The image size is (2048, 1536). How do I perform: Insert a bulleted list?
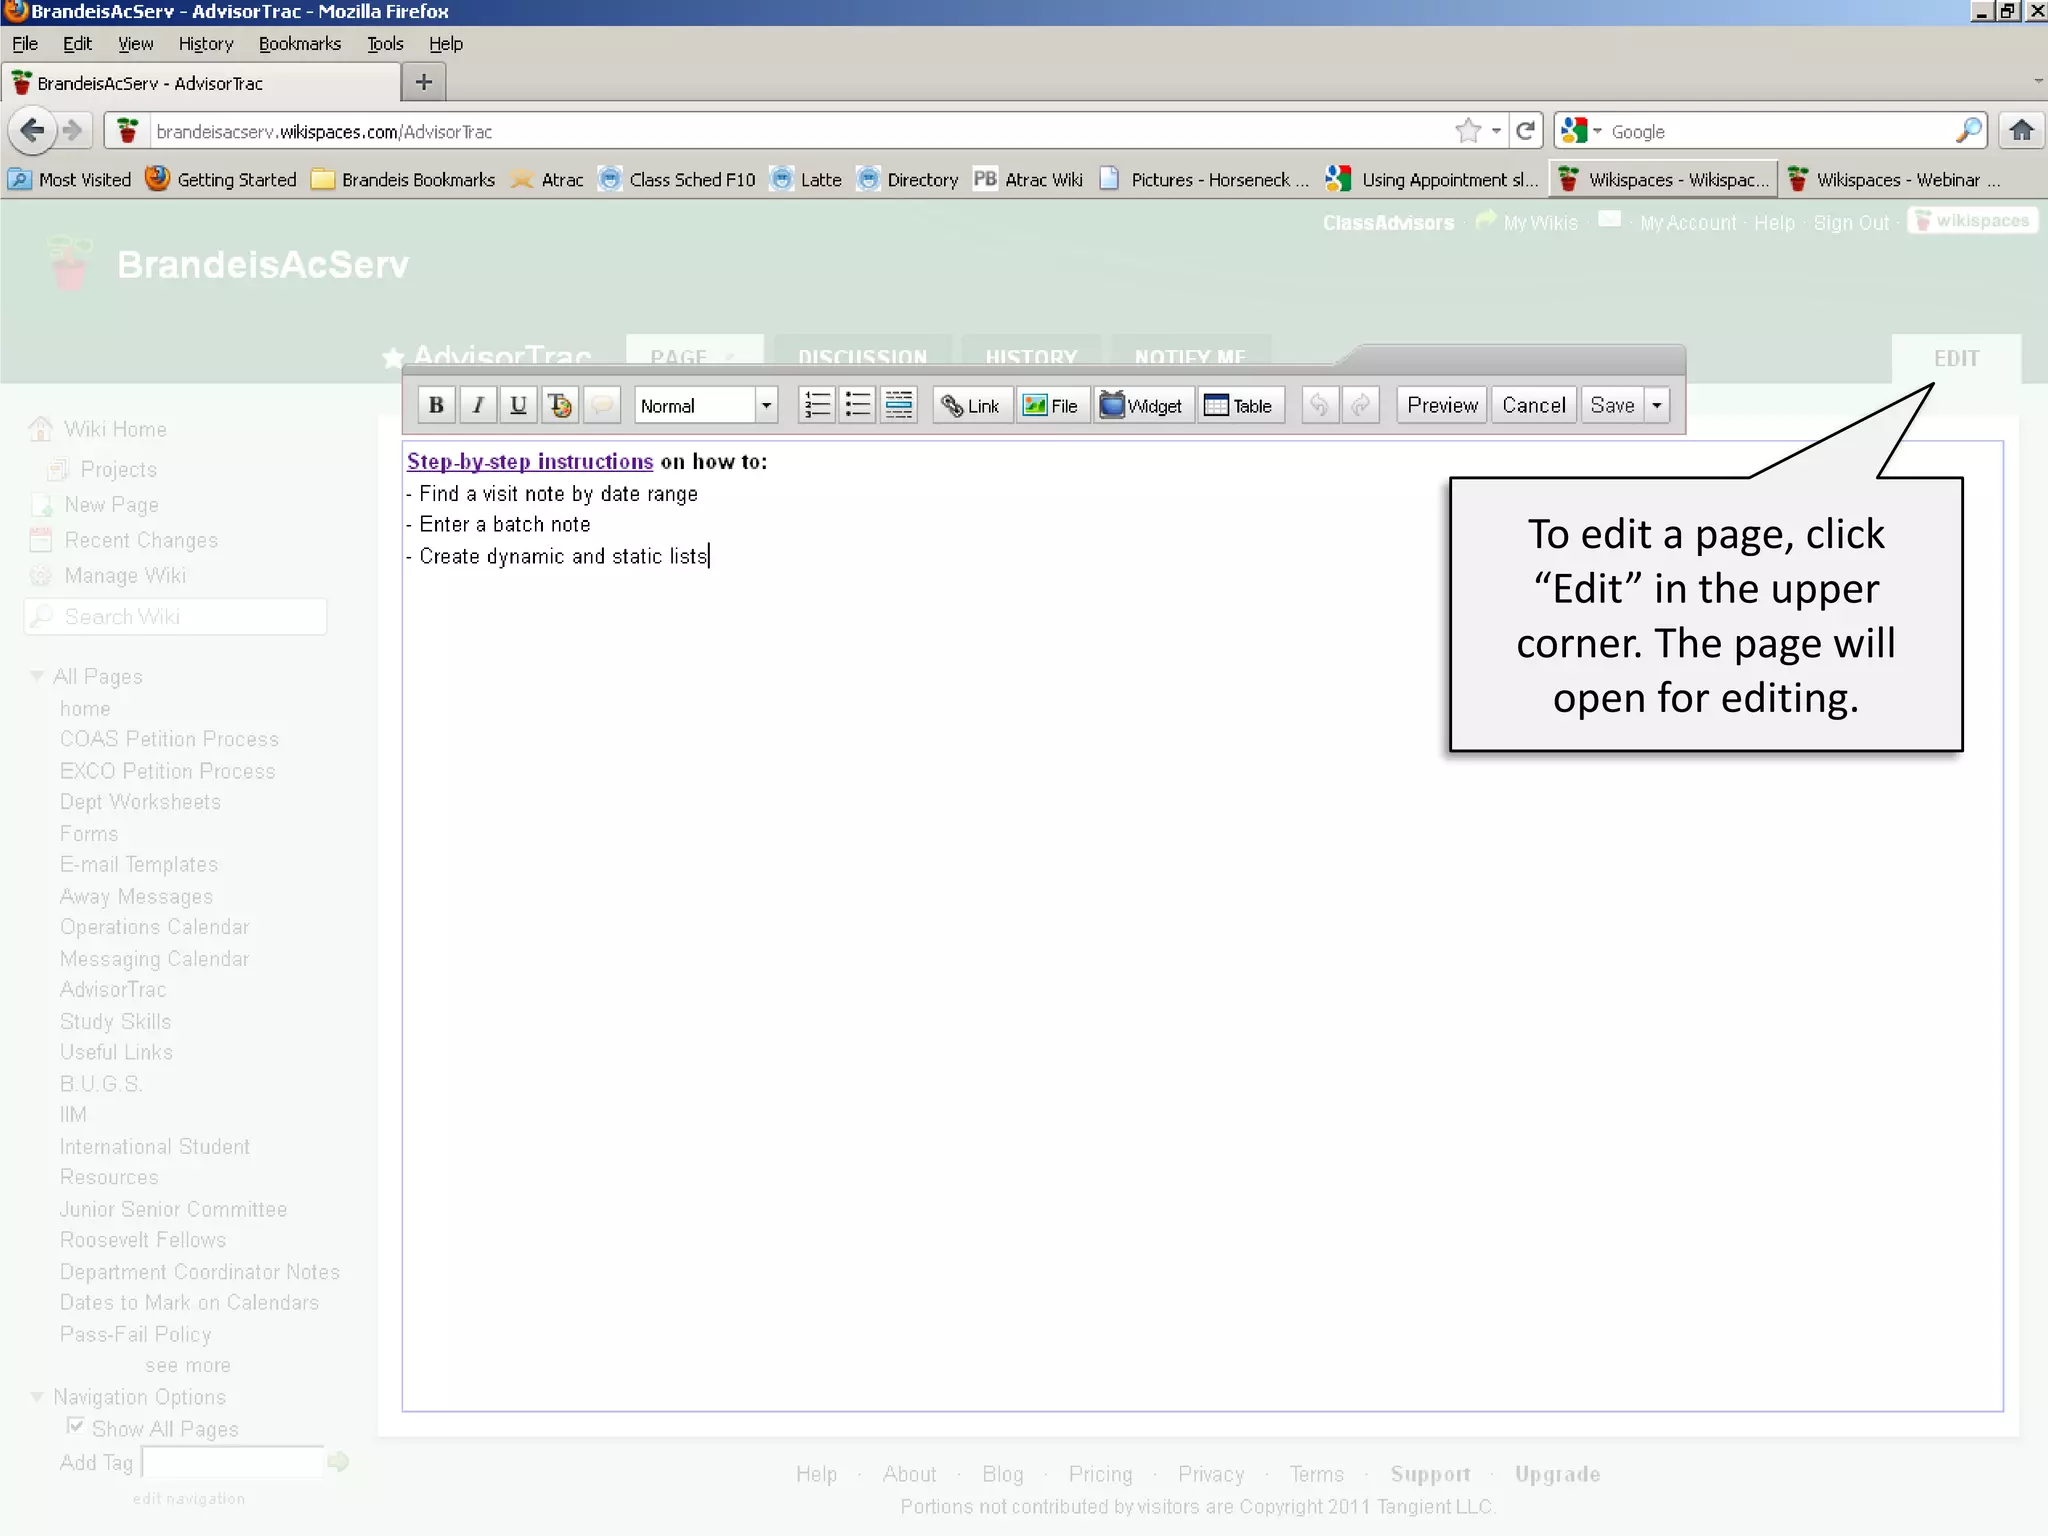pos(858,405)
